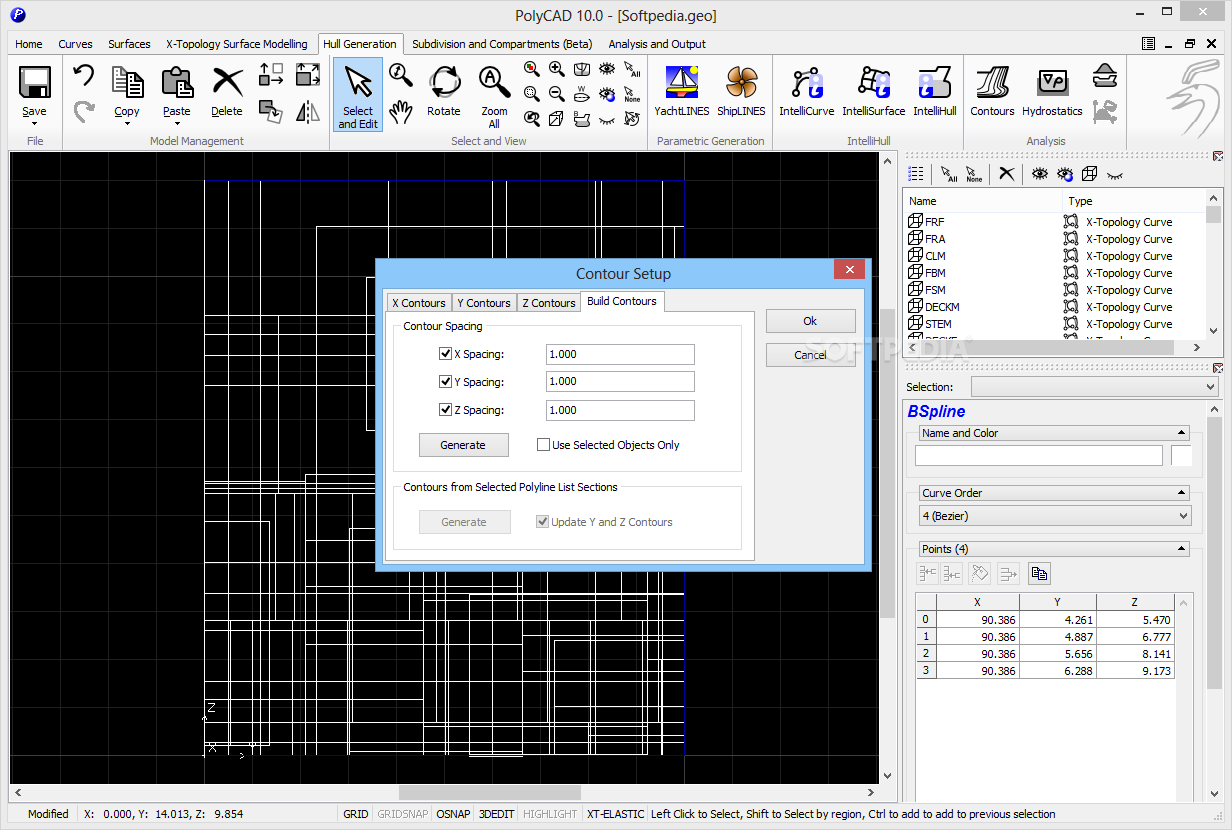The height and width of the screenshot is (830, 1232).
Task: Click the delete X icon in object panel toolbar
Action: (x=1007, y=174)
